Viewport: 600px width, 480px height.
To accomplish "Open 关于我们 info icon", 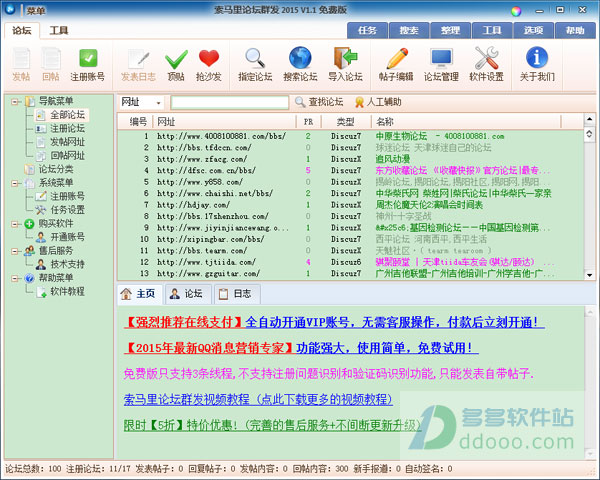I will click(x=537, y=64).
